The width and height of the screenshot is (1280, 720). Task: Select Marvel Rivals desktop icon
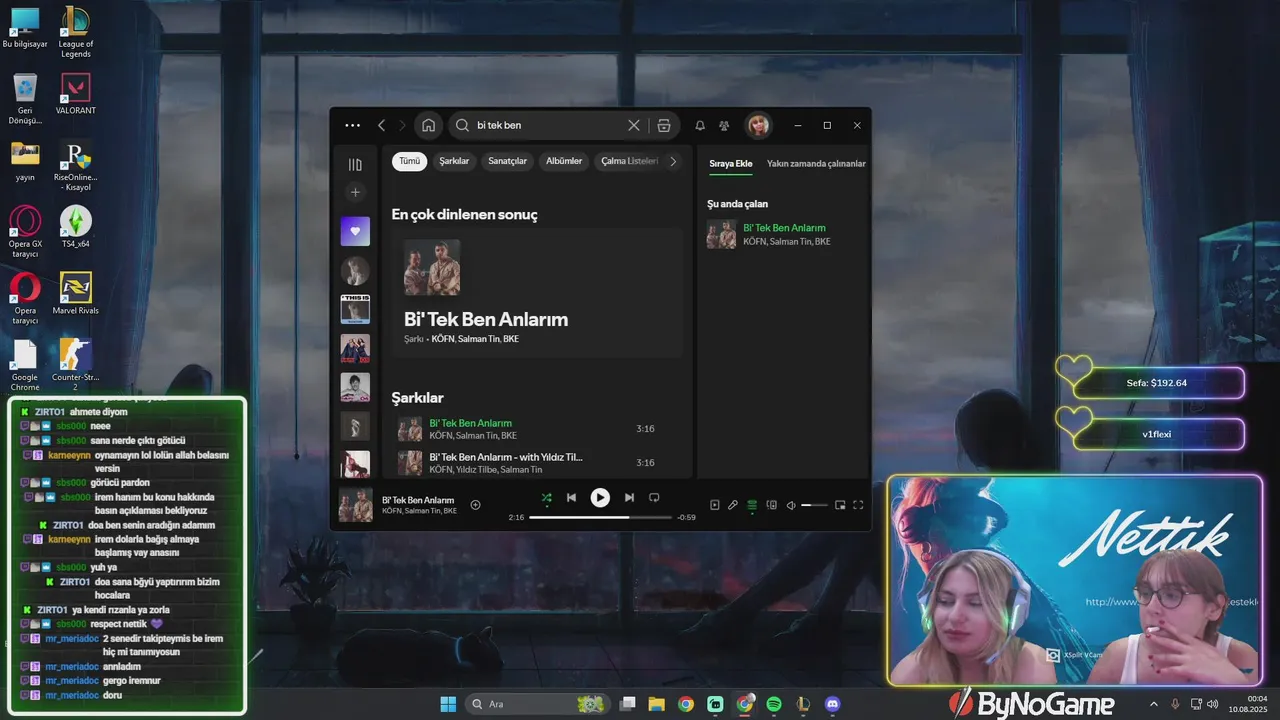[76, 293]
